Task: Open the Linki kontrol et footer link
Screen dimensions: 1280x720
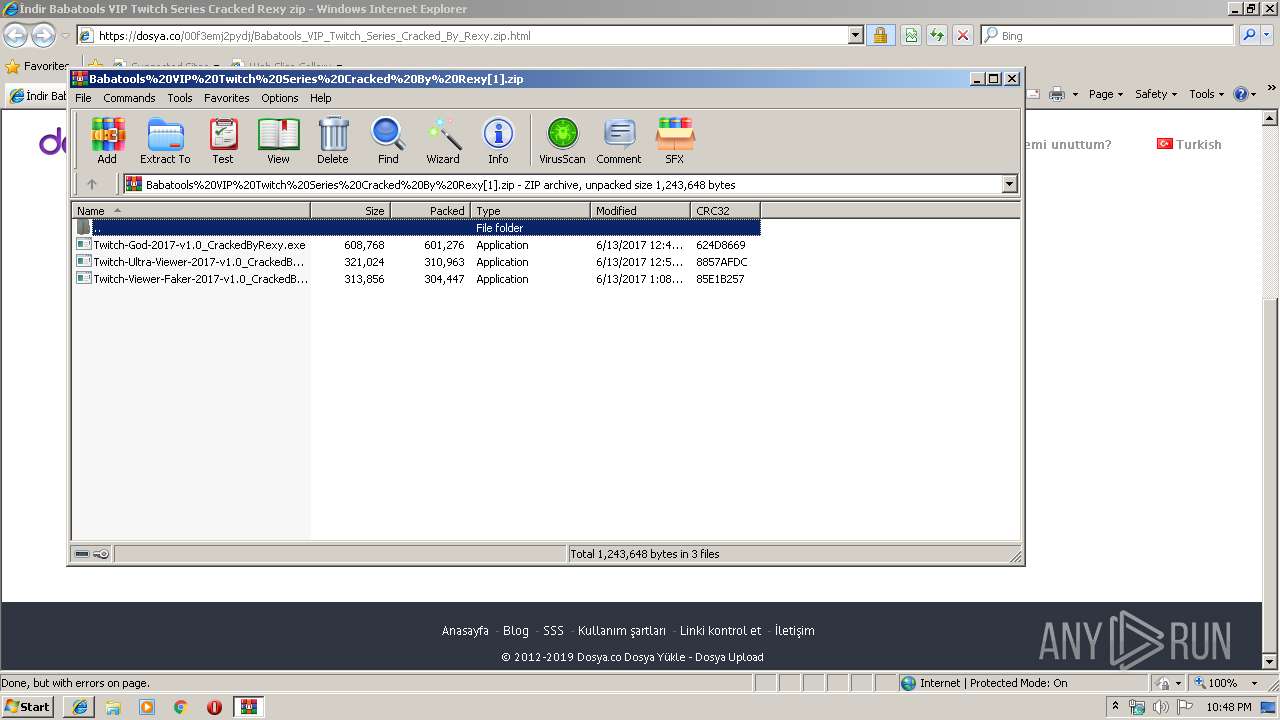Action: [x=720, y=630]
